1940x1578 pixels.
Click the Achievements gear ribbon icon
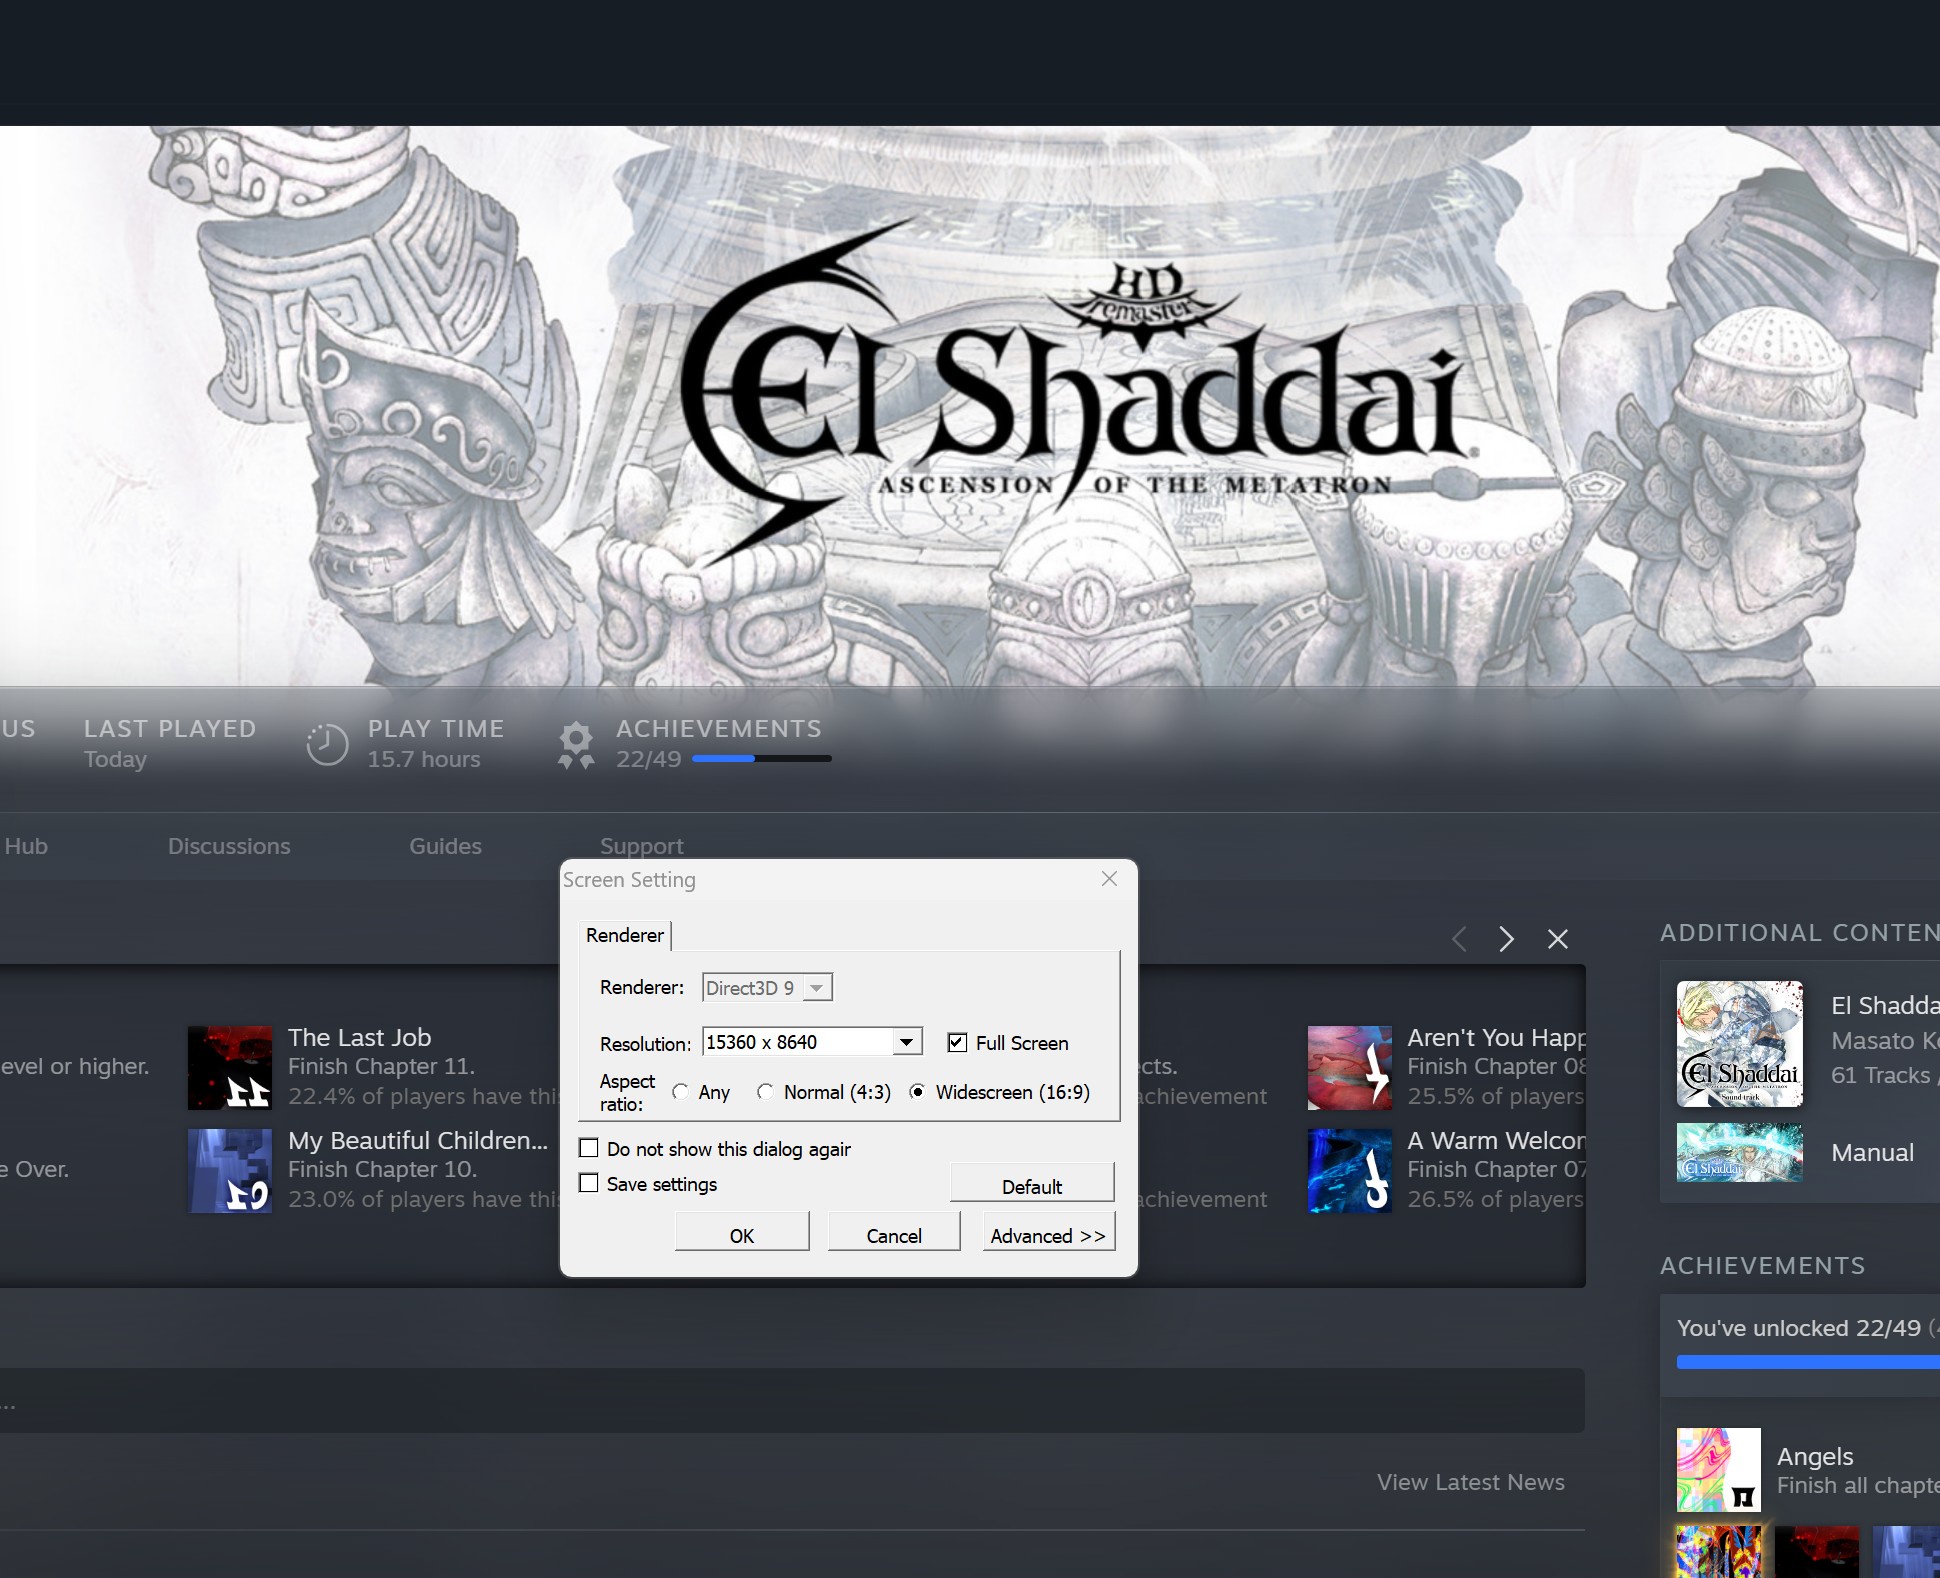click(576, 745)
